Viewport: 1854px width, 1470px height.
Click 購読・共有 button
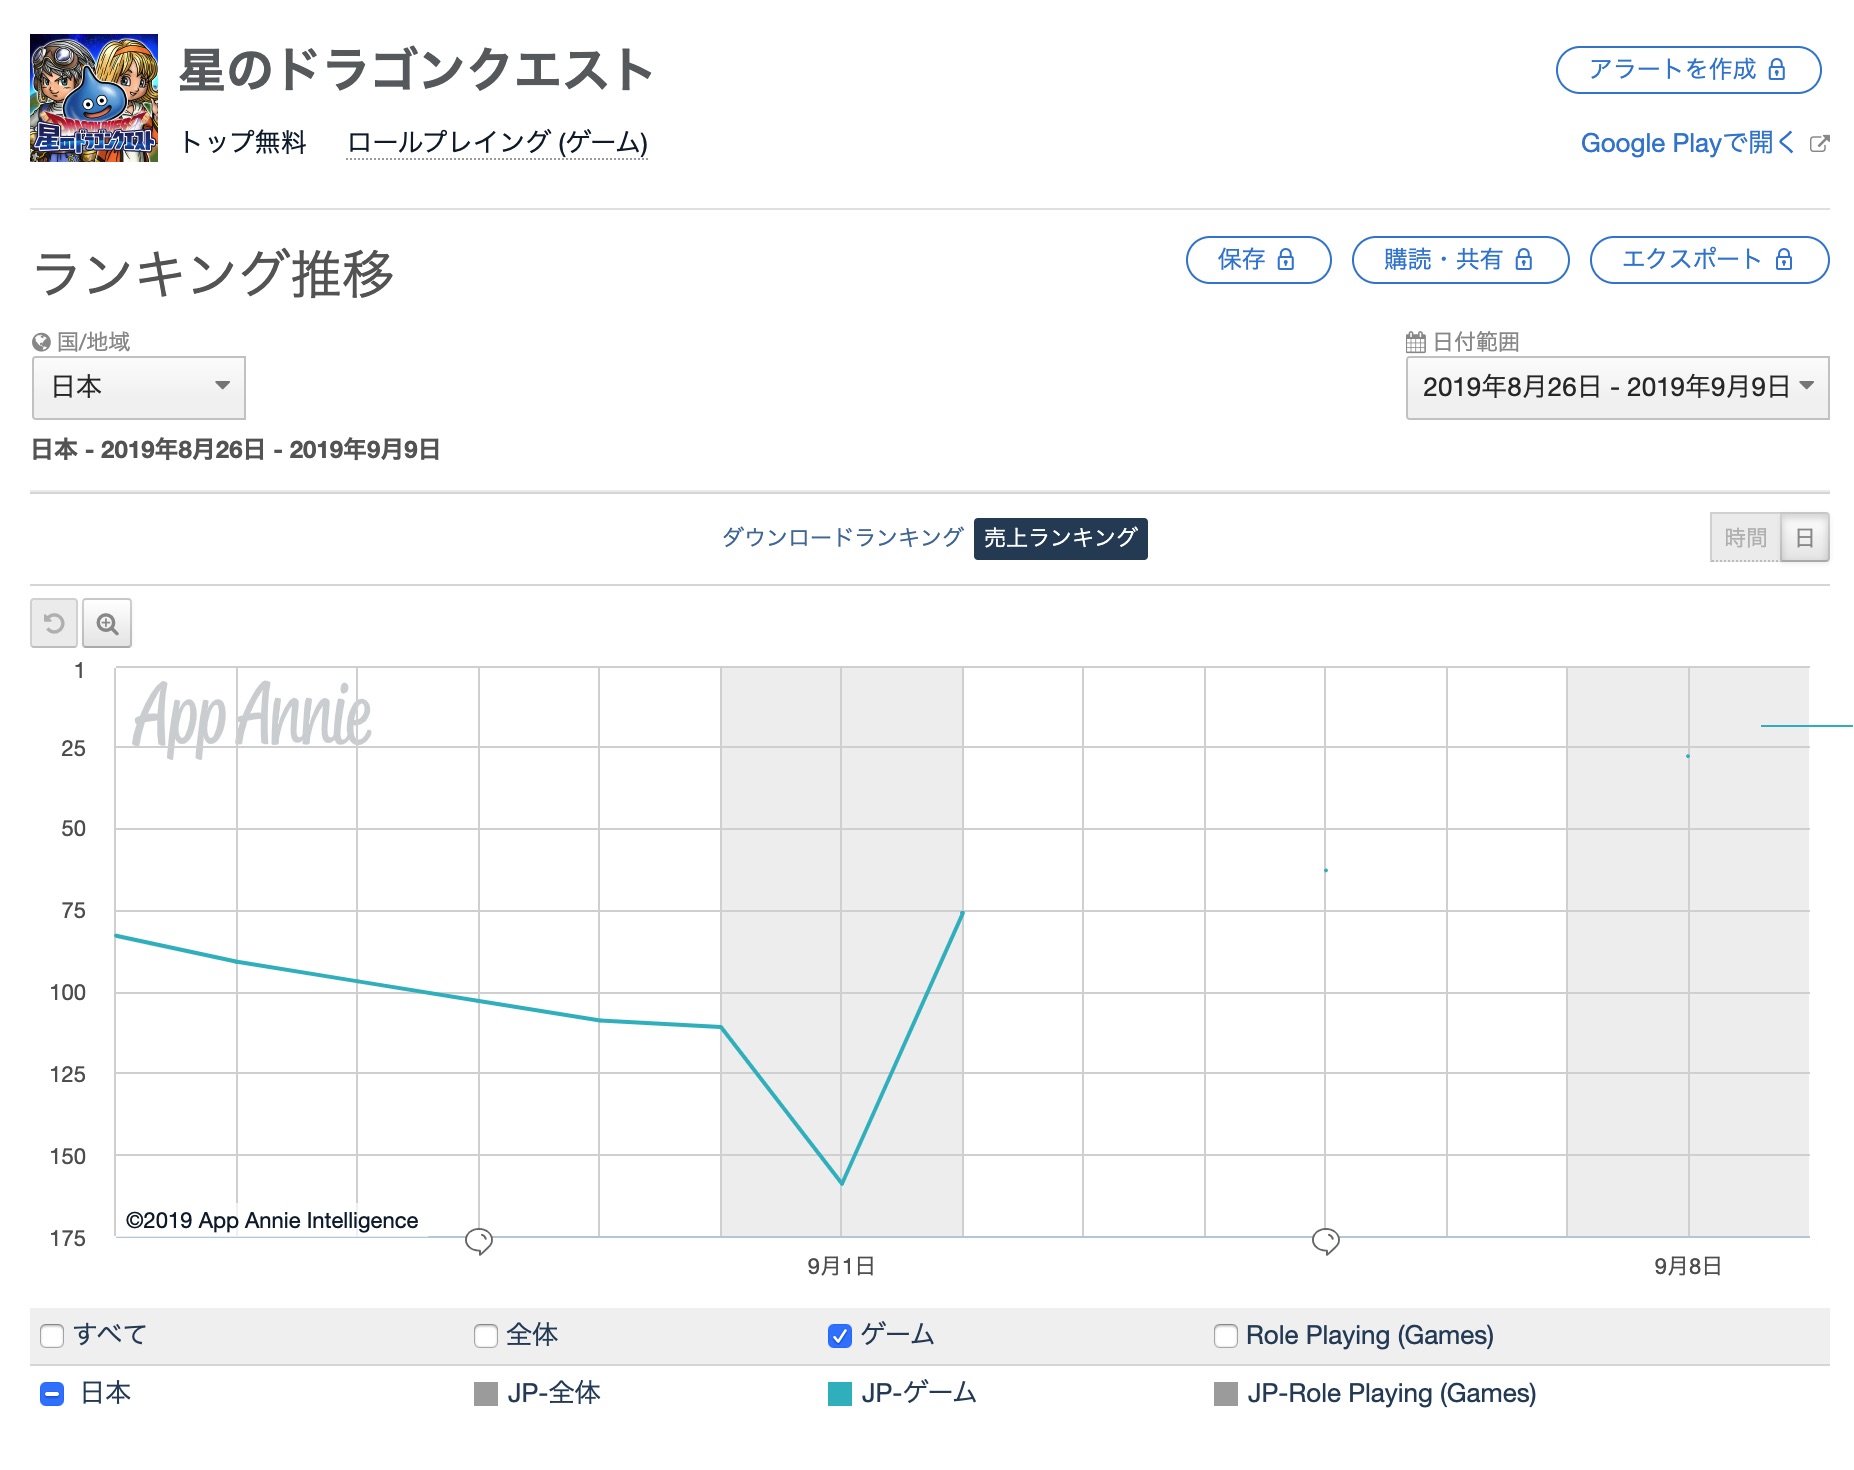(1461, 260)
